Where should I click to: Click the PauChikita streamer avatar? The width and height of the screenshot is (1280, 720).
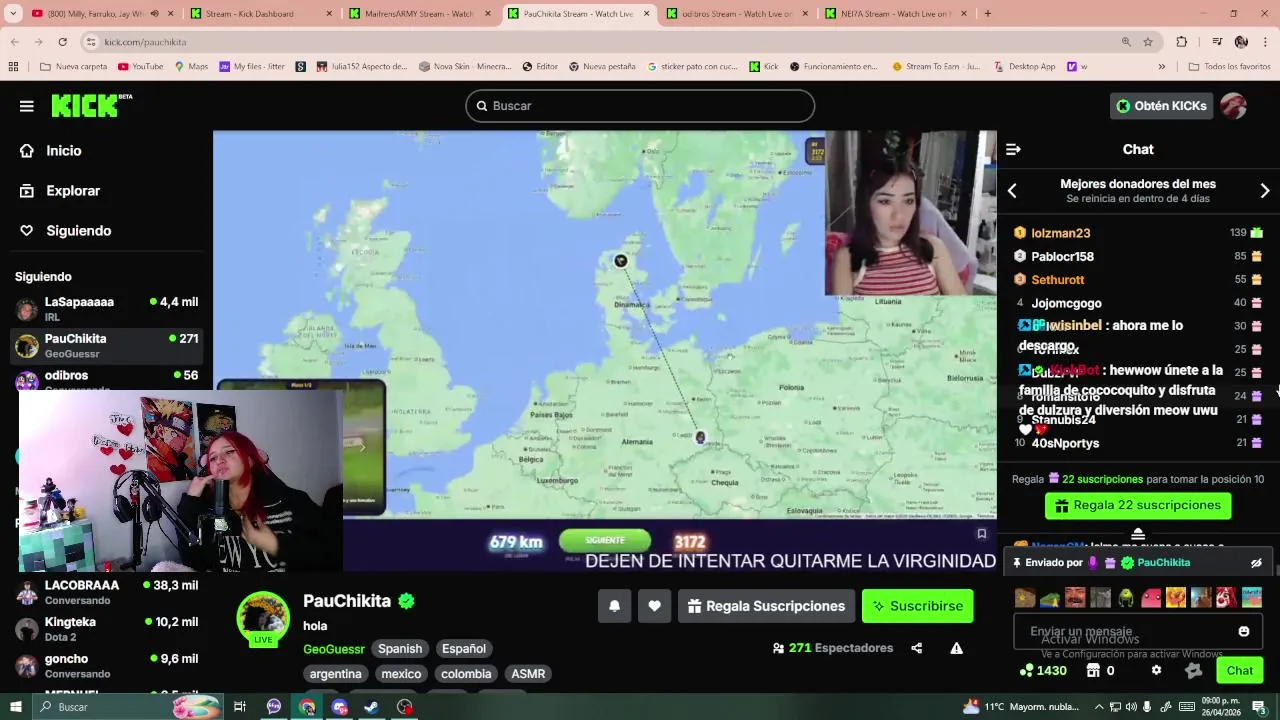(263, 617)
